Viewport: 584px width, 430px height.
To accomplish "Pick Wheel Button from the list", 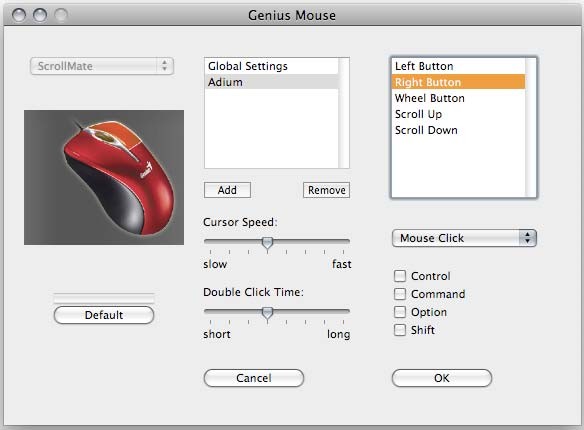I will [x=458, y=98].
